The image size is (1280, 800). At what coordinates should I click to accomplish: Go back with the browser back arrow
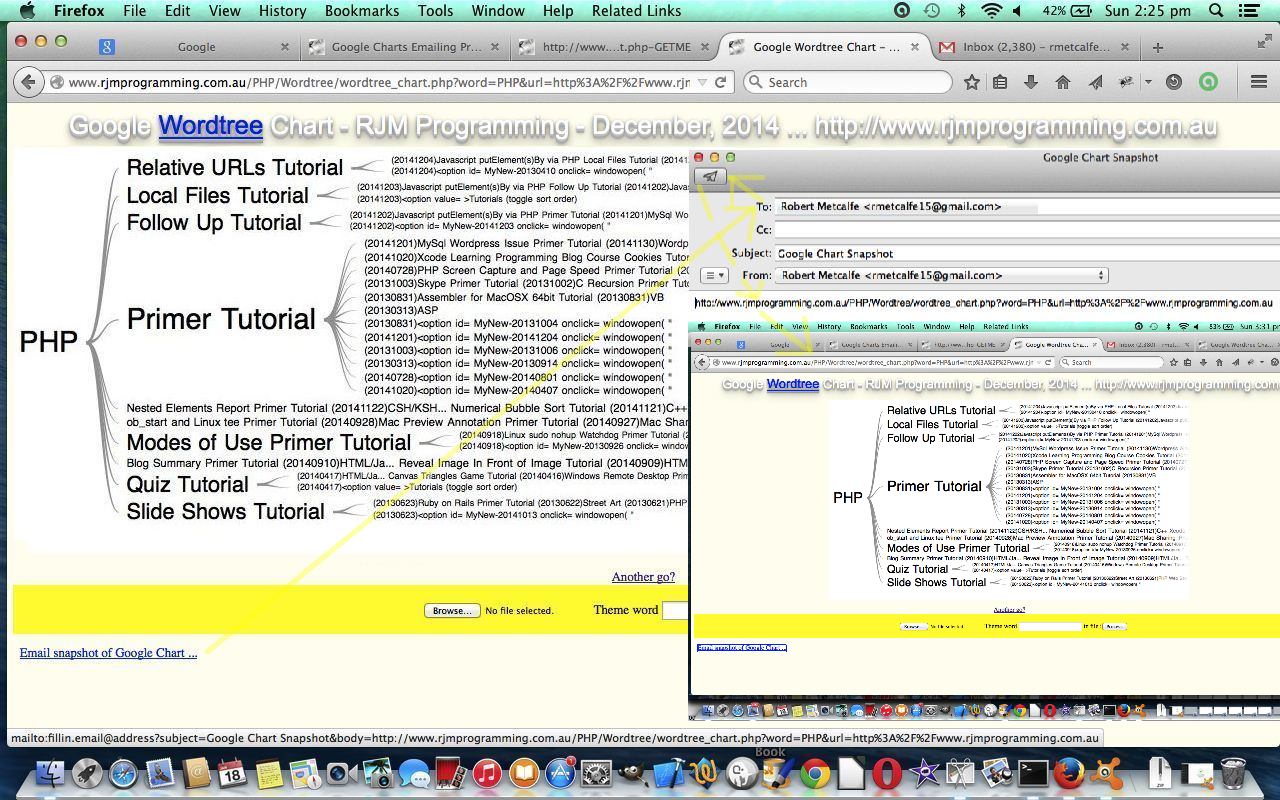click(x=29, y=82)
